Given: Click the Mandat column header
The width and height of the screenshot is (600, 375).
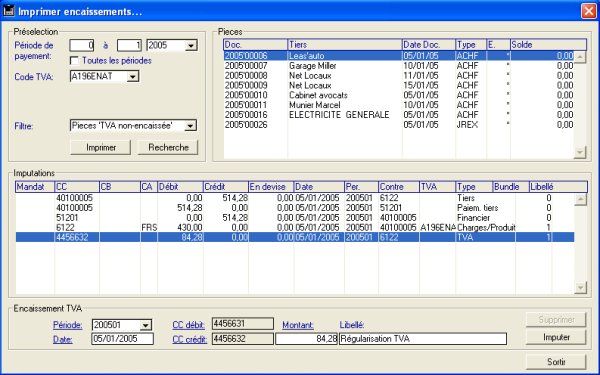Looking at the screenshot, I should tap(35, 187).
